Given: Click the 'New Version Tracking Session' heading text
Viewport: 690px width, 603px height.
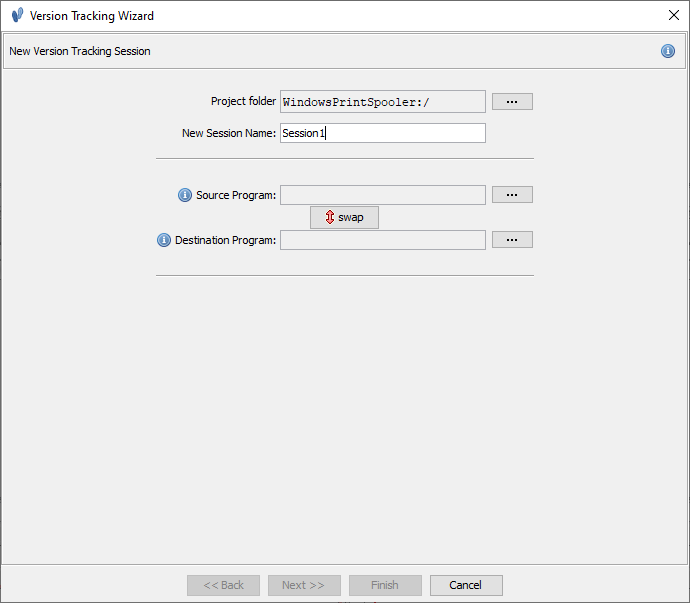Looking at the screenshot, I should coord(80,51).
